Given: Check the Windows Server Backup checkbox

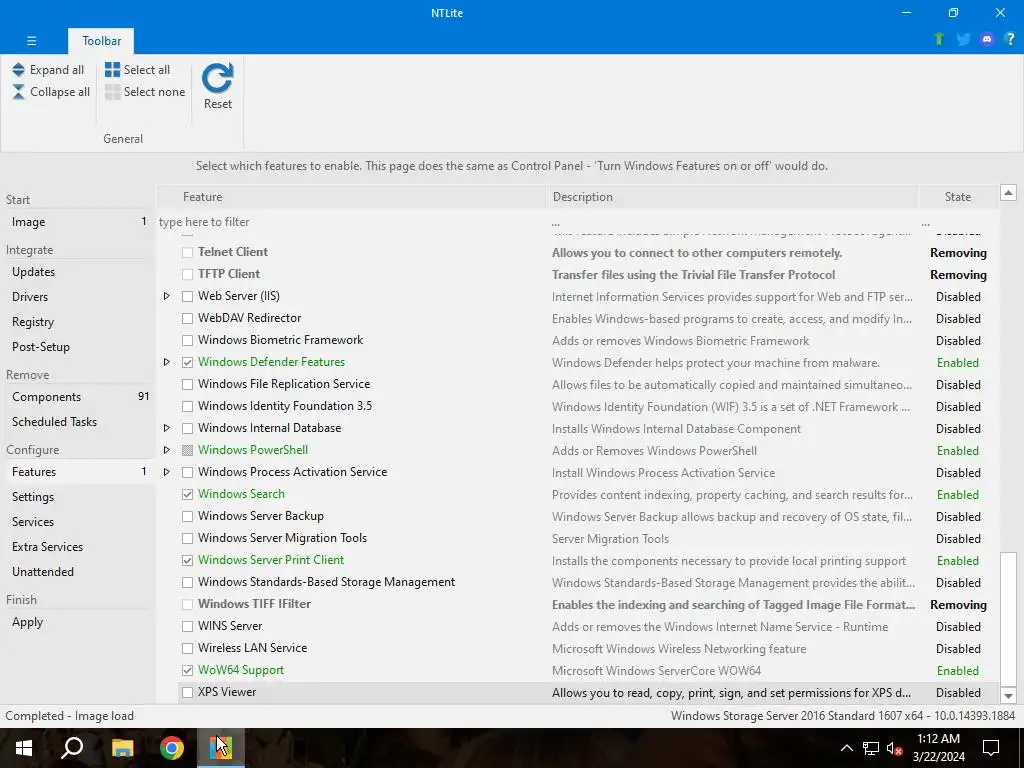Looking at the screenshot, I should click(x=187, y=517).
